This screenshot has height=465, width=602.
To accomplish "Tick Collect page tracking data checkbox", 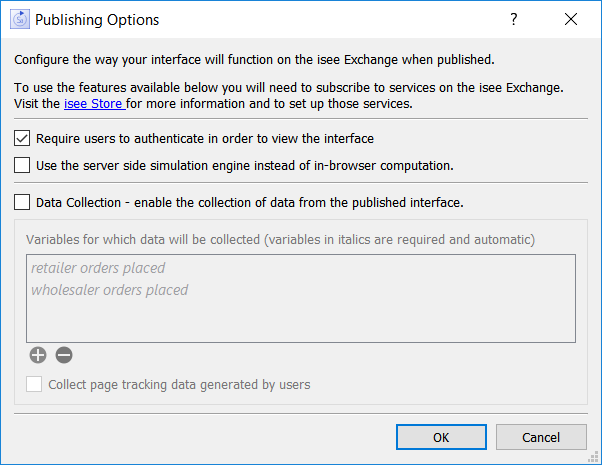I will [35, 384].
